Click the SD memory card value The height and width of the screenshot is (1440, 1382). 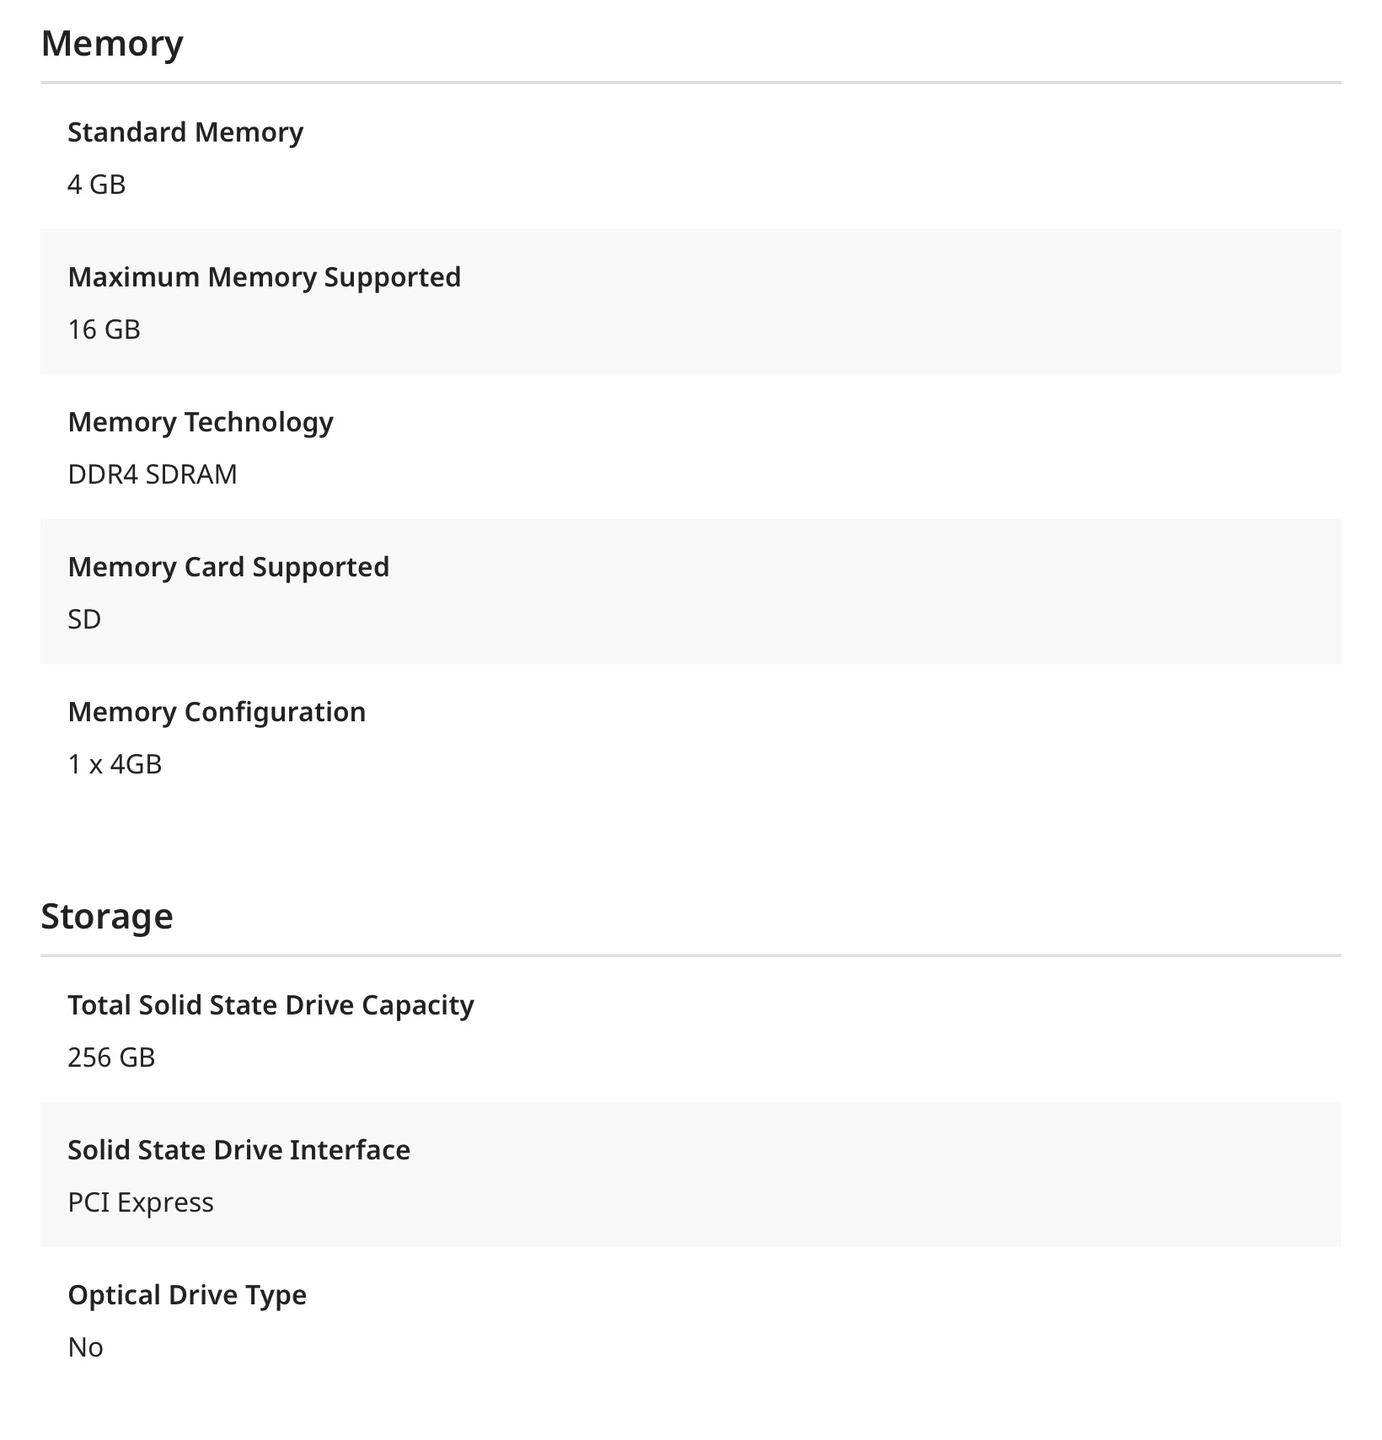(85, 620)
